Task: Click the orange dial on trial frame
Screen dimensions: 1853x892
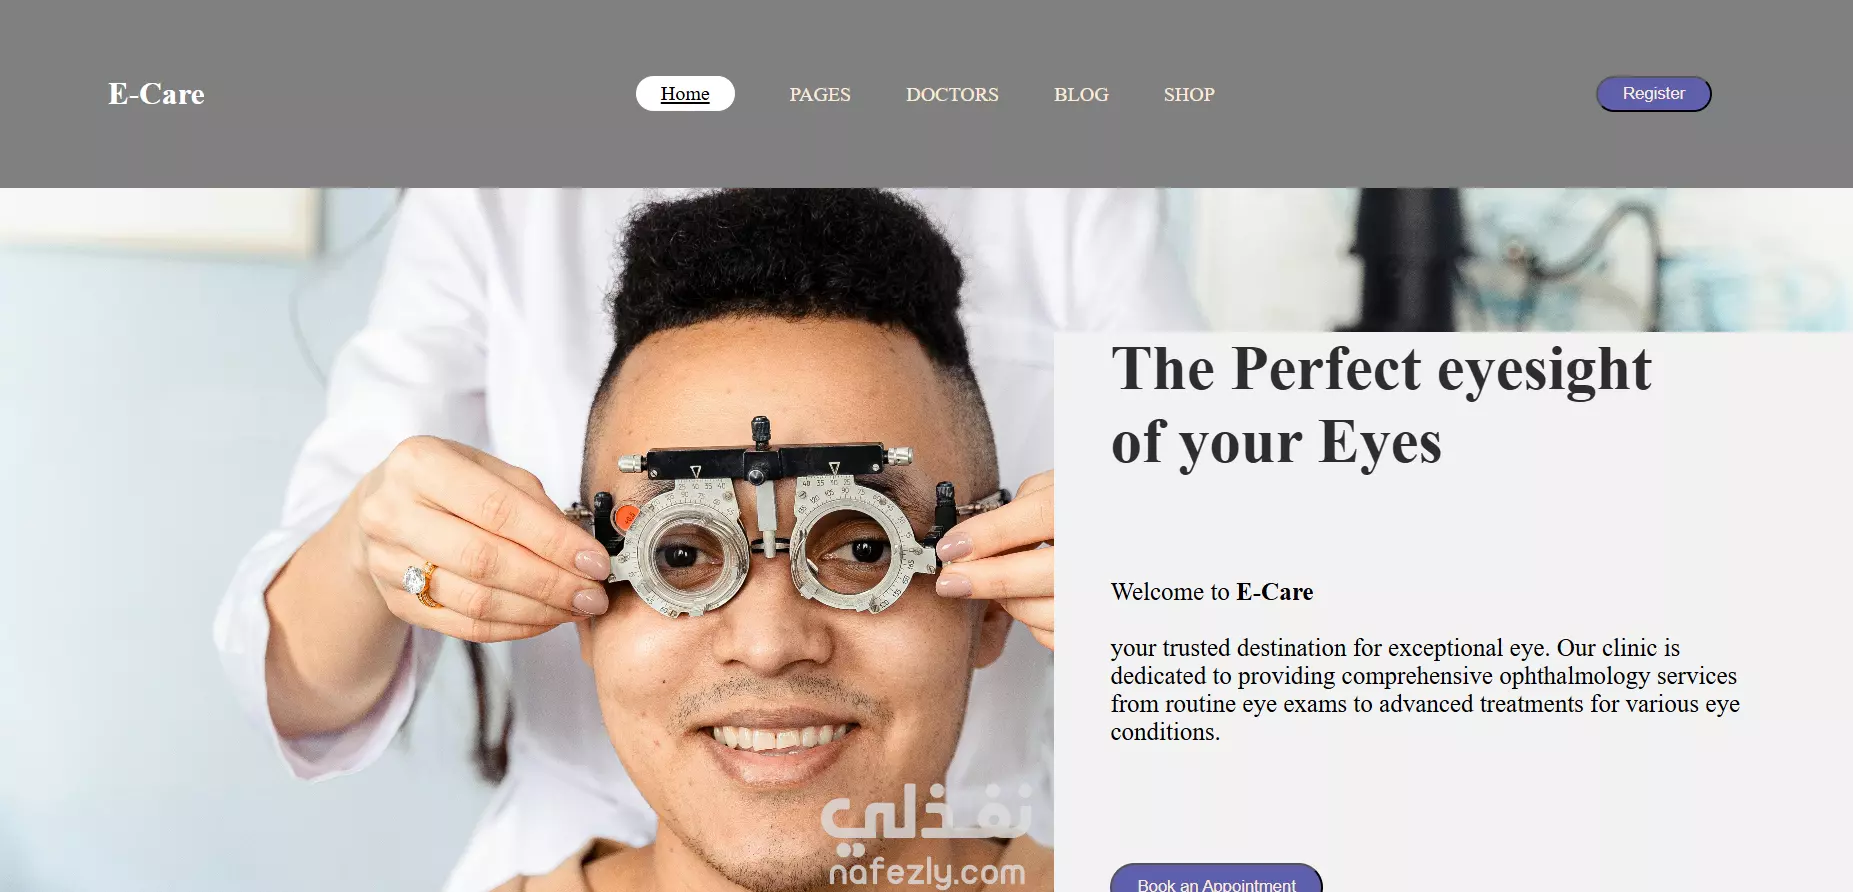Action: point(627,517)
